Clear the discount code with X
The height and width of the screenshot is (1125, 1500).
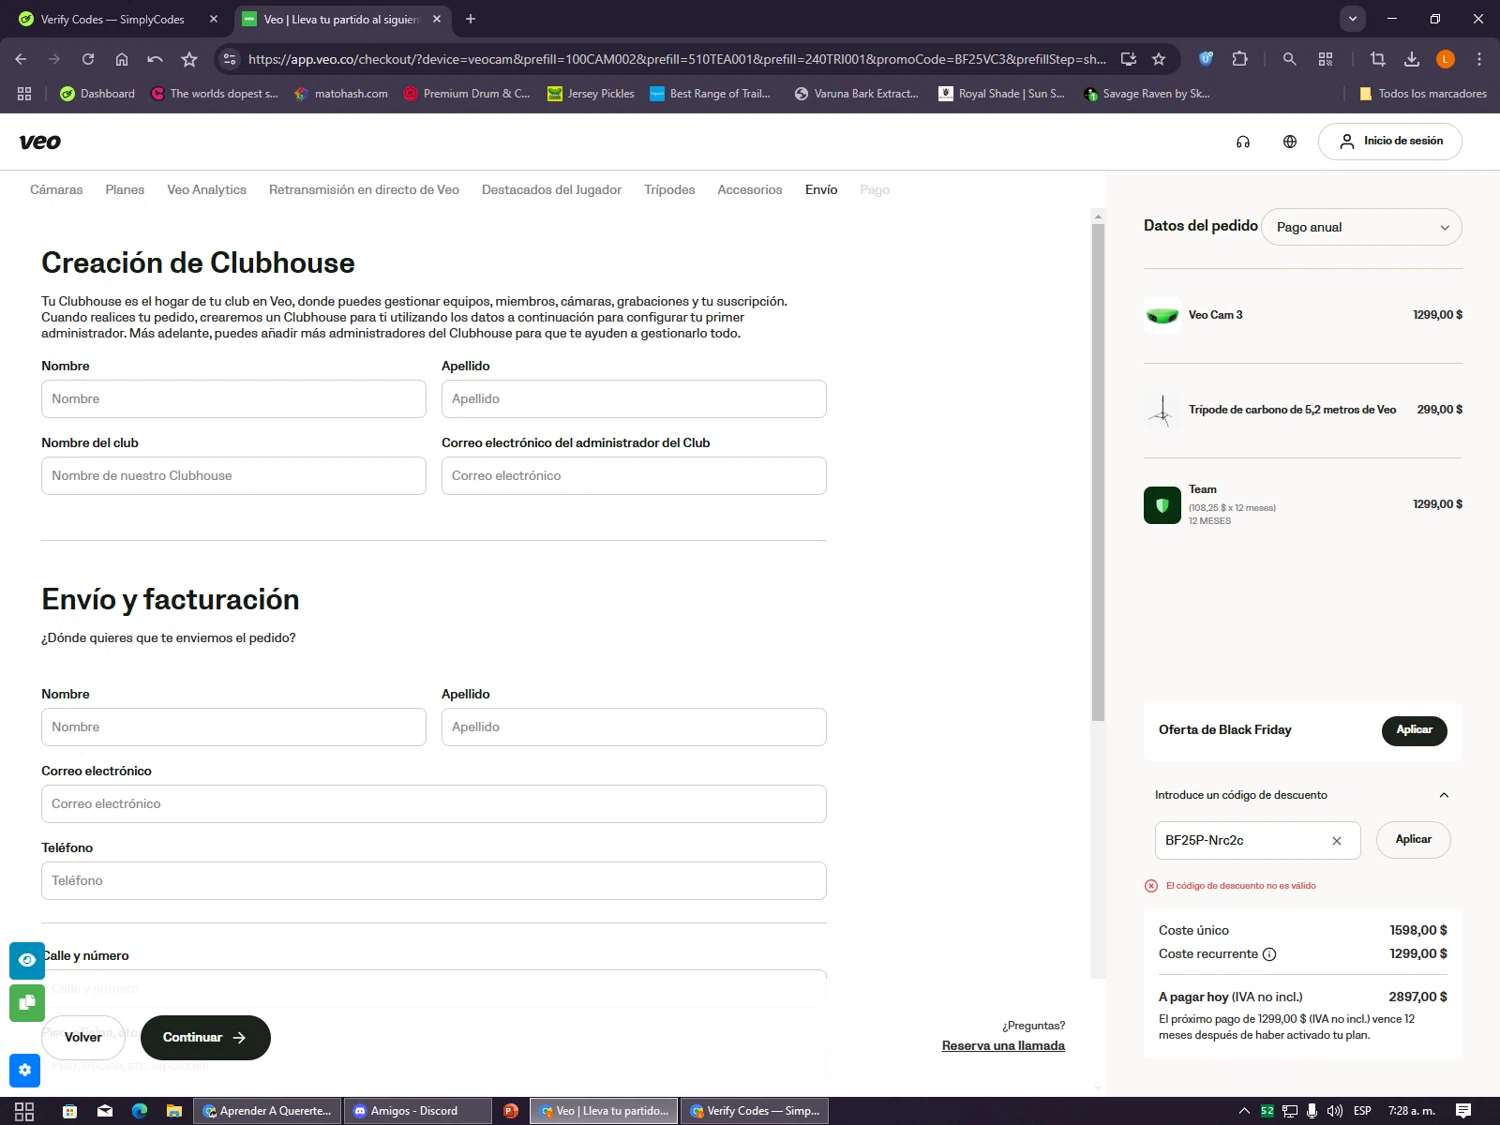pyautogui.click(x=1336, y=841)
